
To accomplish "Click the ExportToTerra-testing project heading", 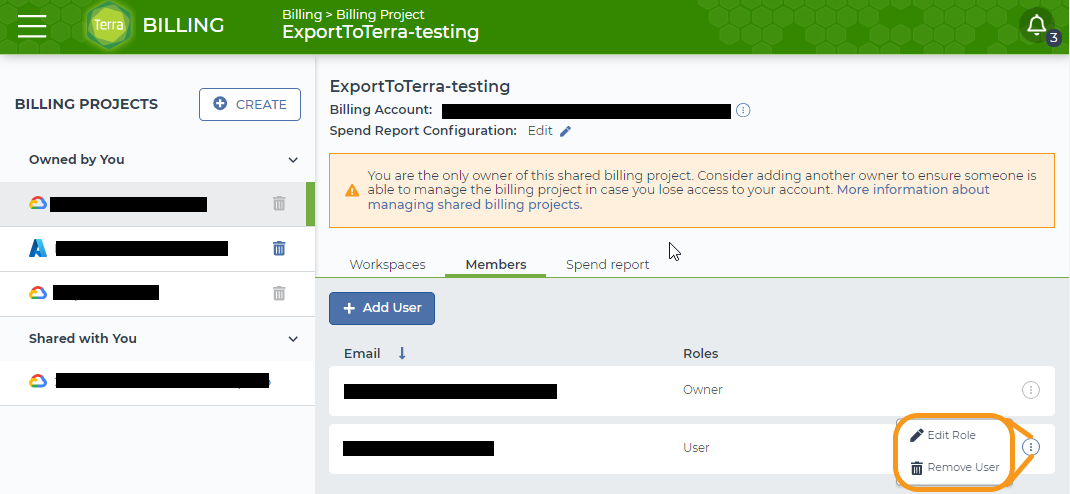I will coord(420,86).
